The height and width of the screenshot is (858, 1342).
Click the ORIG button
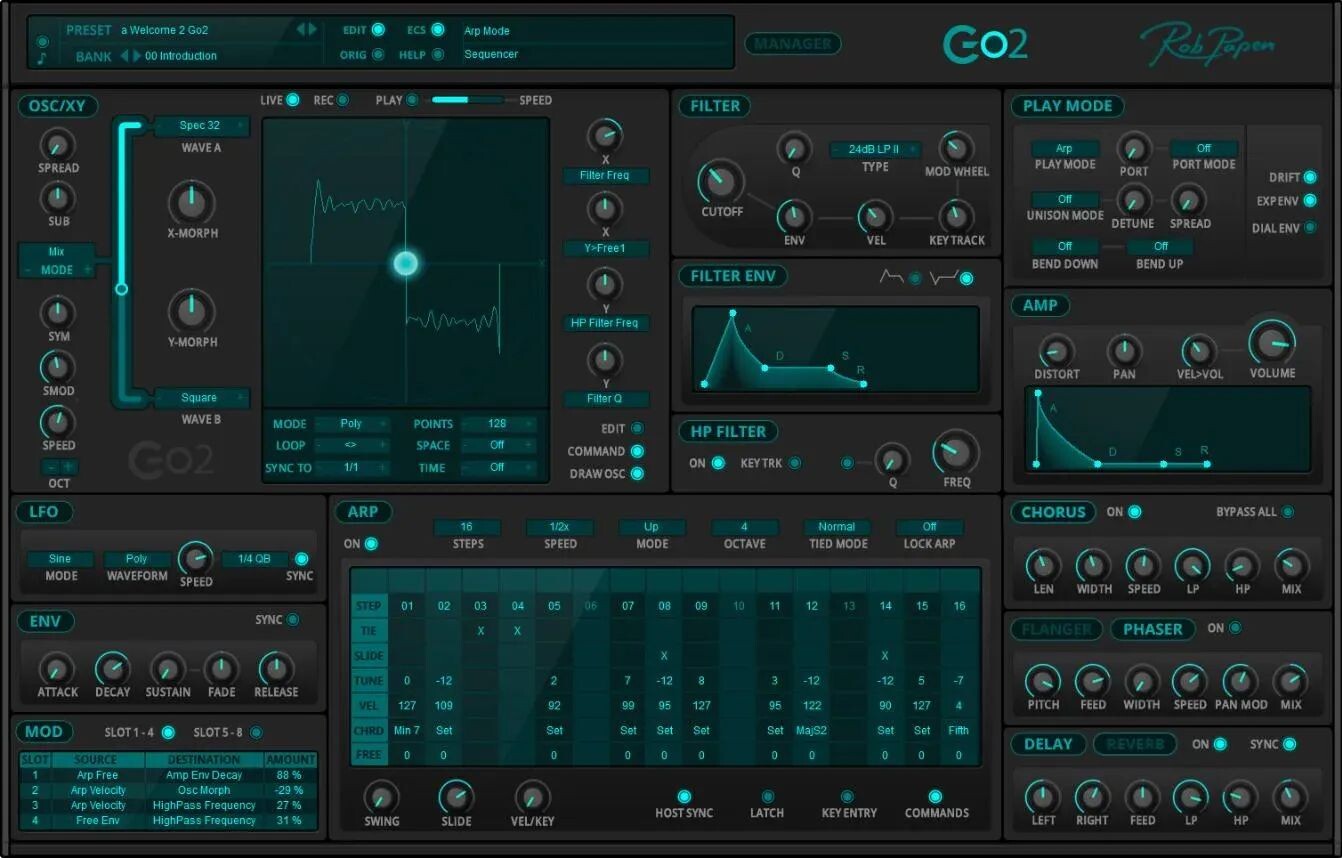(x=378, y=55)
